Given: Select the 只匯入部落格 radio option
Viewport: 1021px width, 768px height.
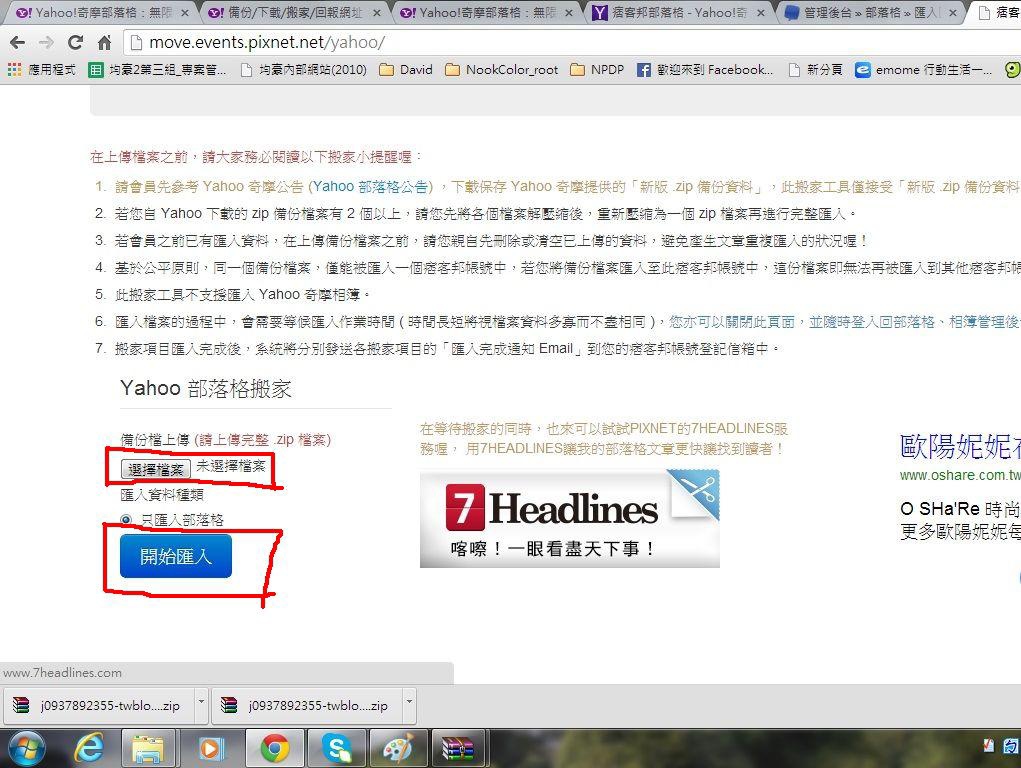Looking at the screenshot, I should [x=126, y=520].
